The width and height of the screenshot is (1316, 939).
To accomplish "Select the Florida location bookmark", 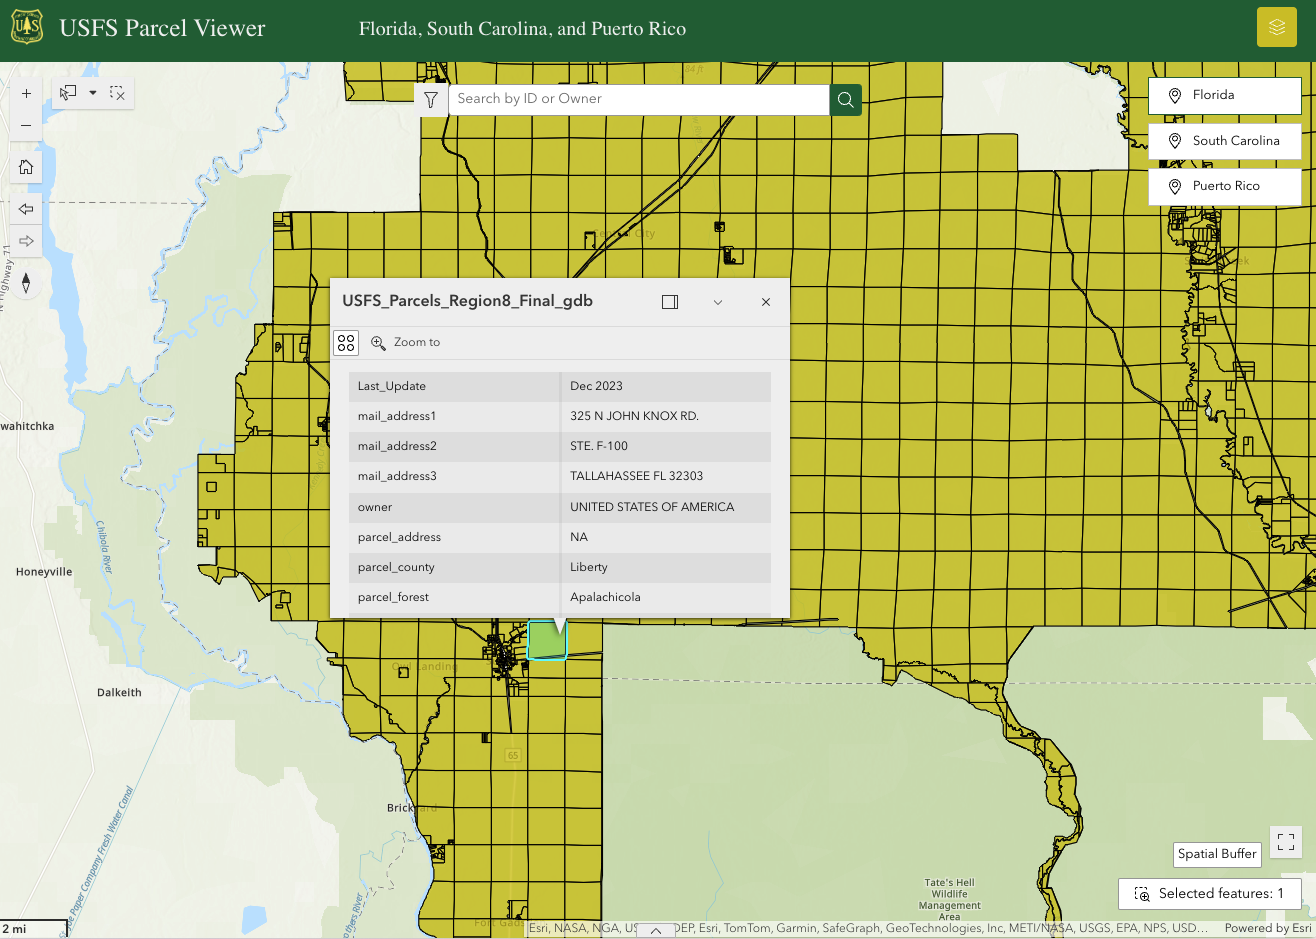I will 1224,95.
